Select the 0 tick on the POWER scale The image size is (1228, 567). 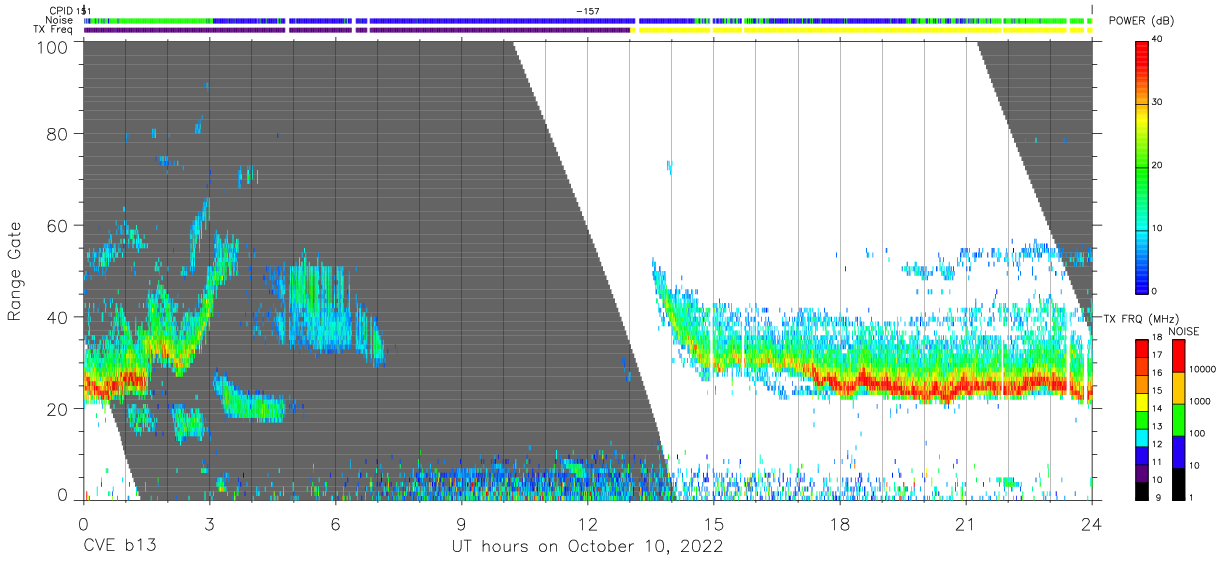[1154, 291]
